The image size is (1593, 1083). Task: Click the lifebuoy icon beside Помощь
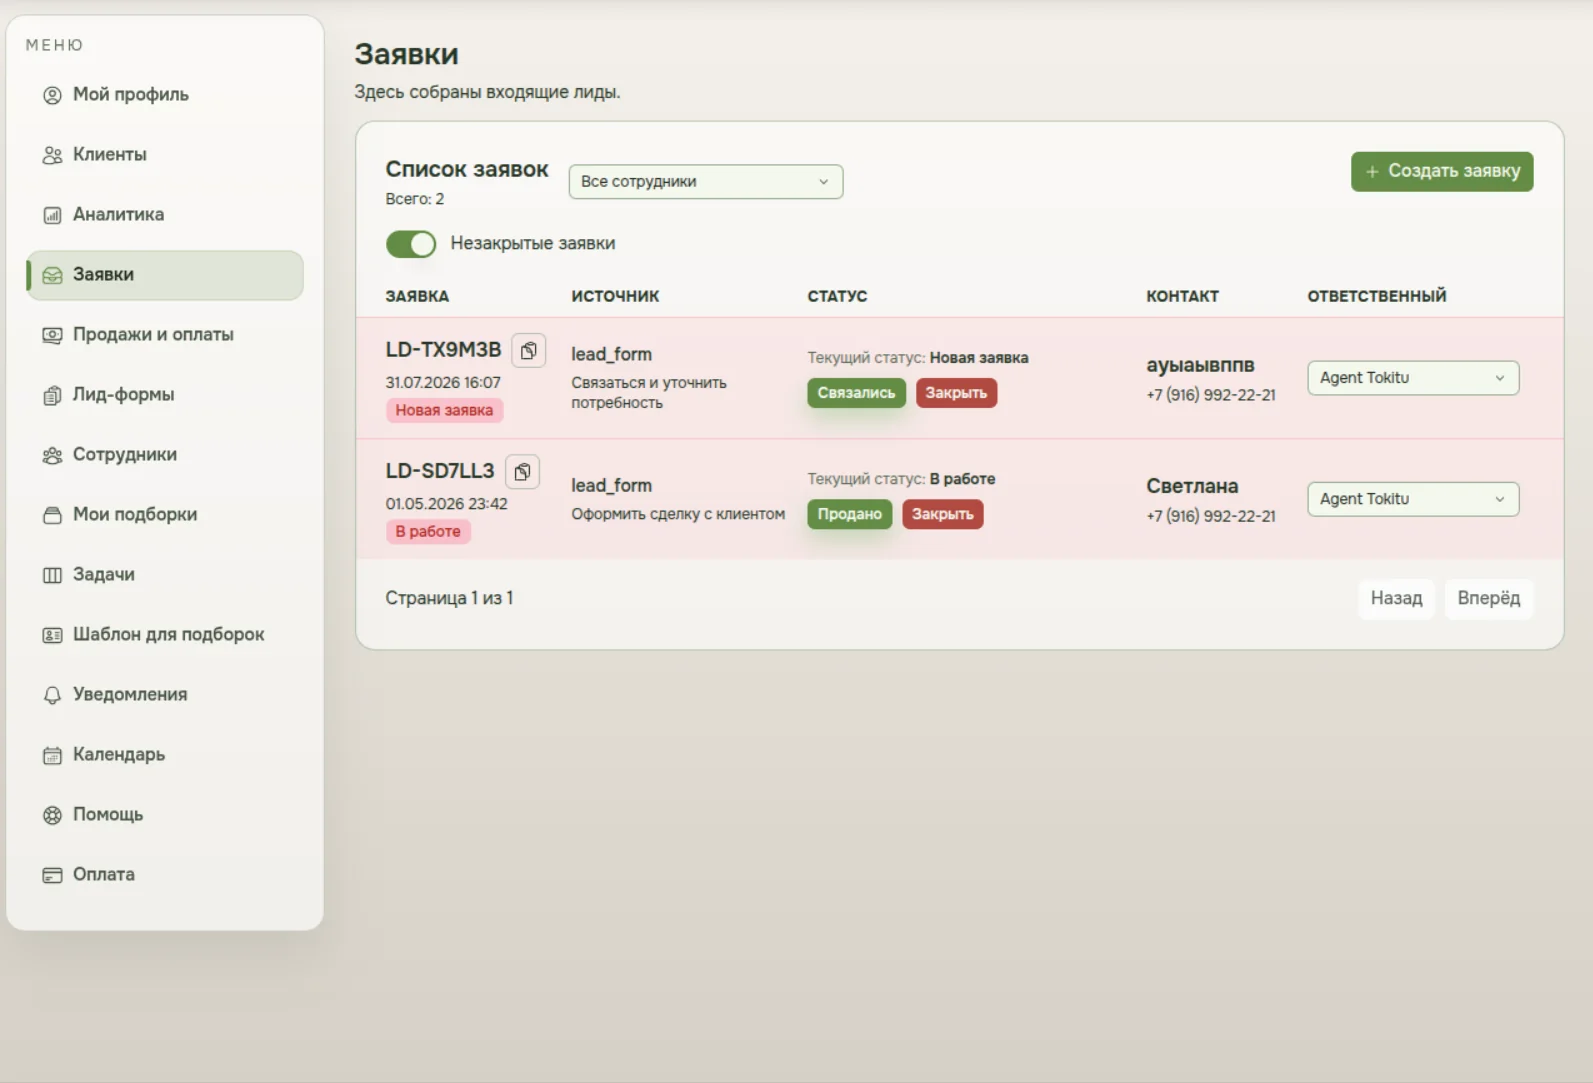tap(52, 815)
